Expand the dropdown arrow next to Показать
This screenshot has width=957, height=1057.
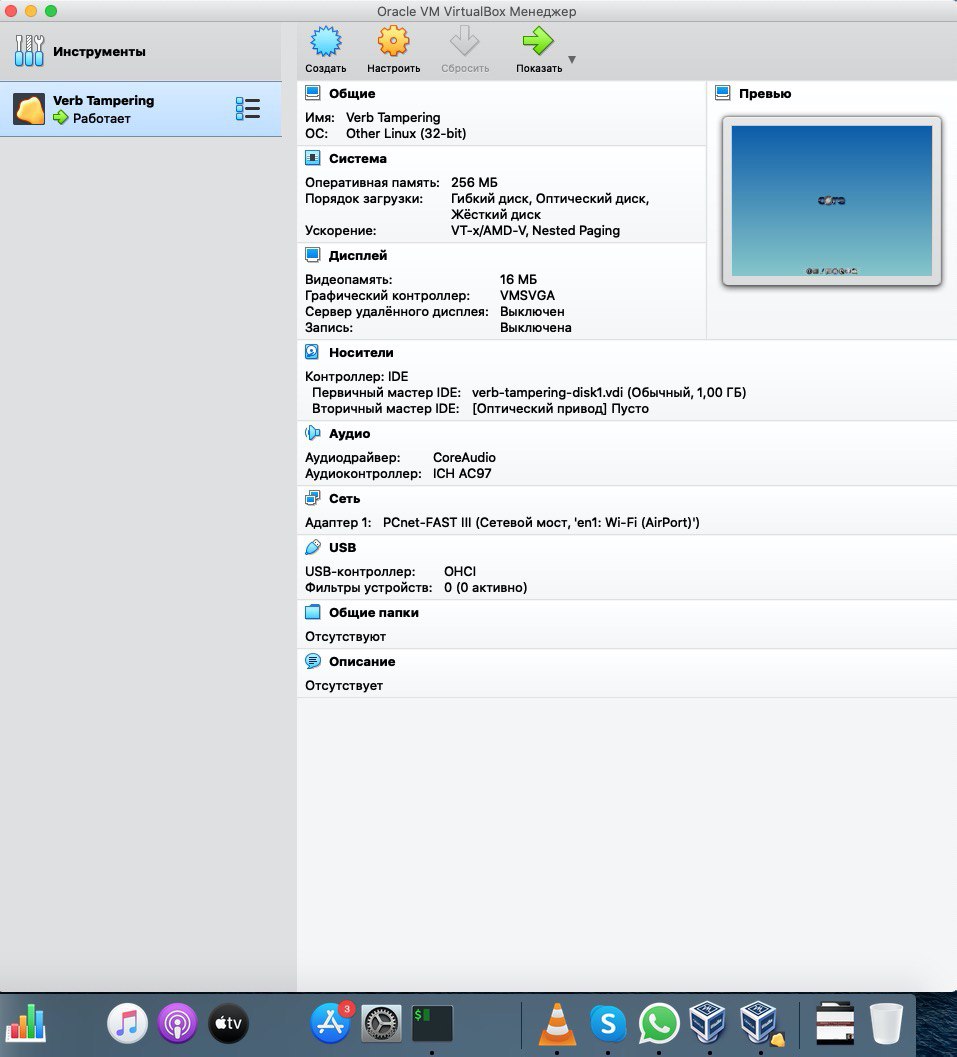[x=572, y=59]
